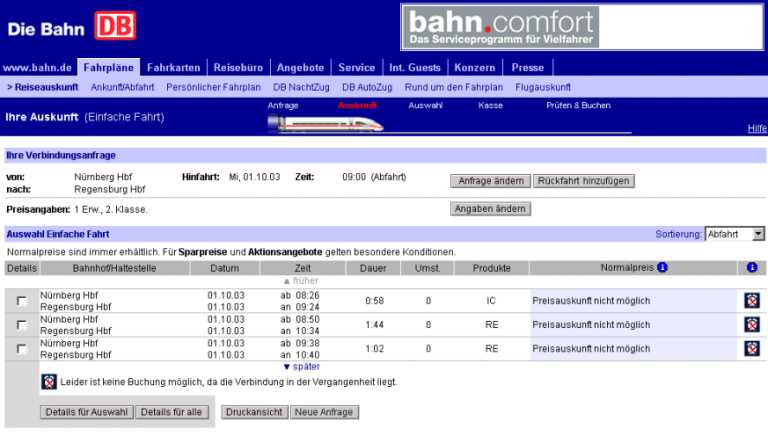The image size is (768, 444).
Task: Click Details für alle button
Action: 171,412
